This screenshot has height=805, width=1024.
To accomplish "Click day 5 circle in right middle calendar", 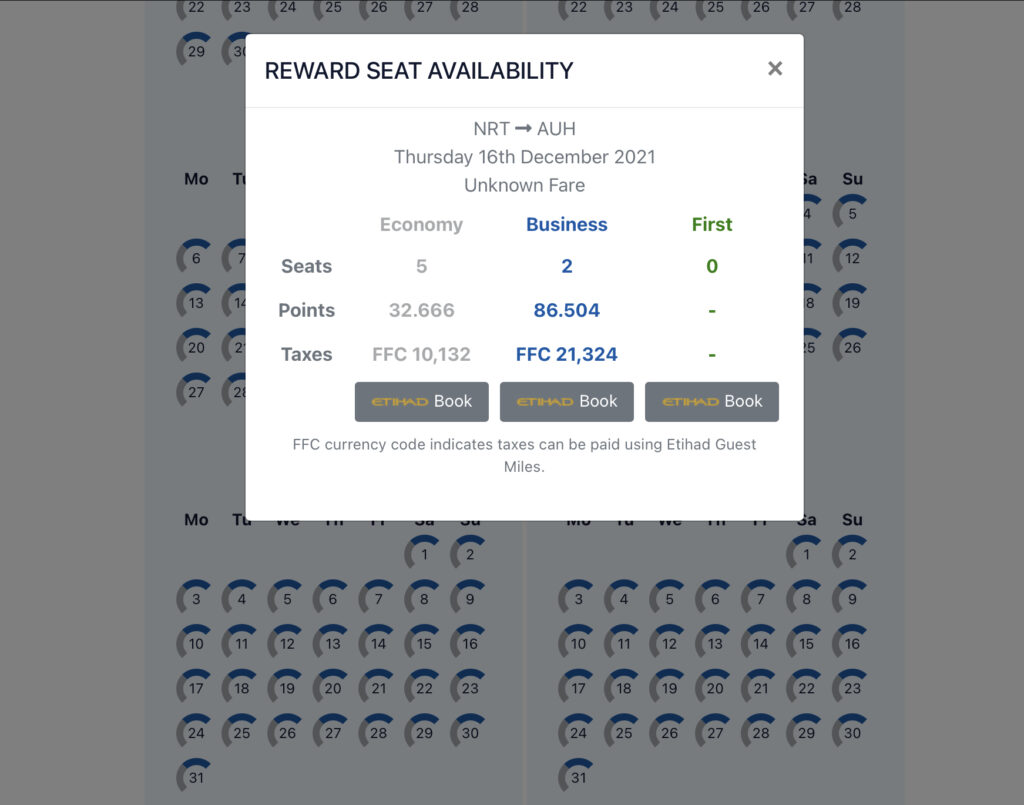I will [x=851, y=212].
